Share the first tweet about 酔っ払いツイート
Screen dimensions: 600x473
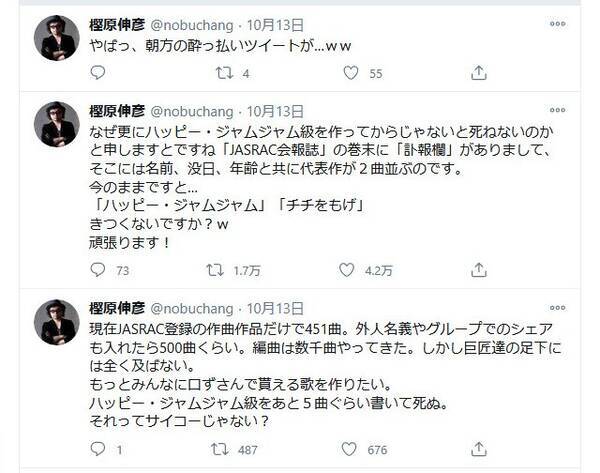[478, 73]
